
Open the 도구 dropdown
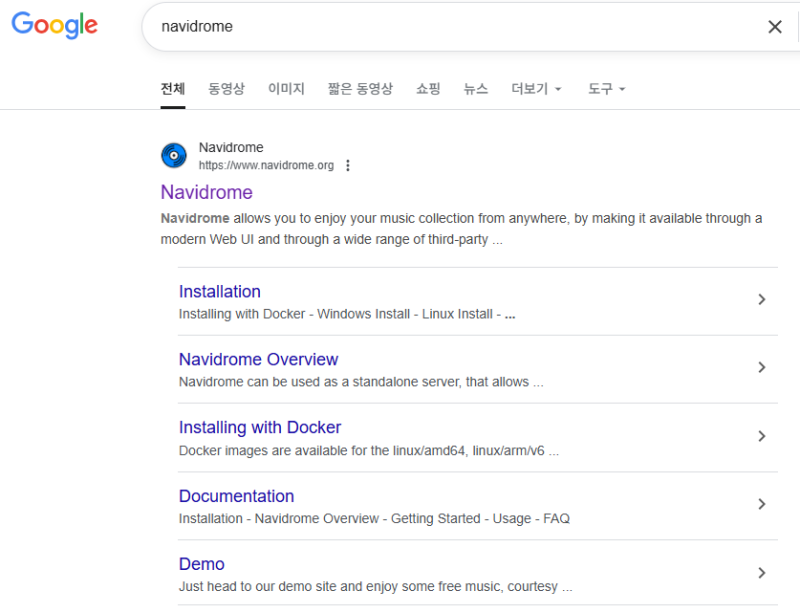click(x=606, y=89)
